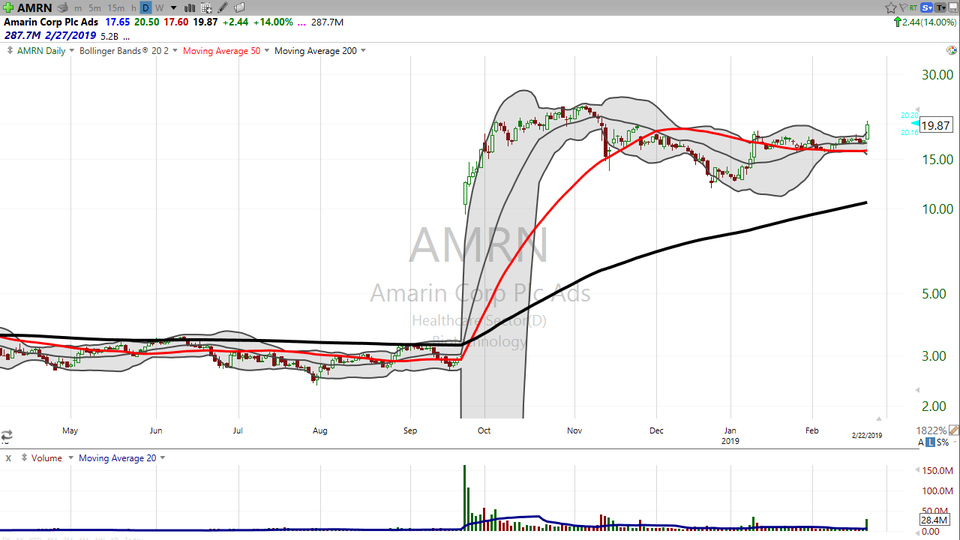
Task: Click the 19.87 price label on axis
Action: tap(936, 126)
